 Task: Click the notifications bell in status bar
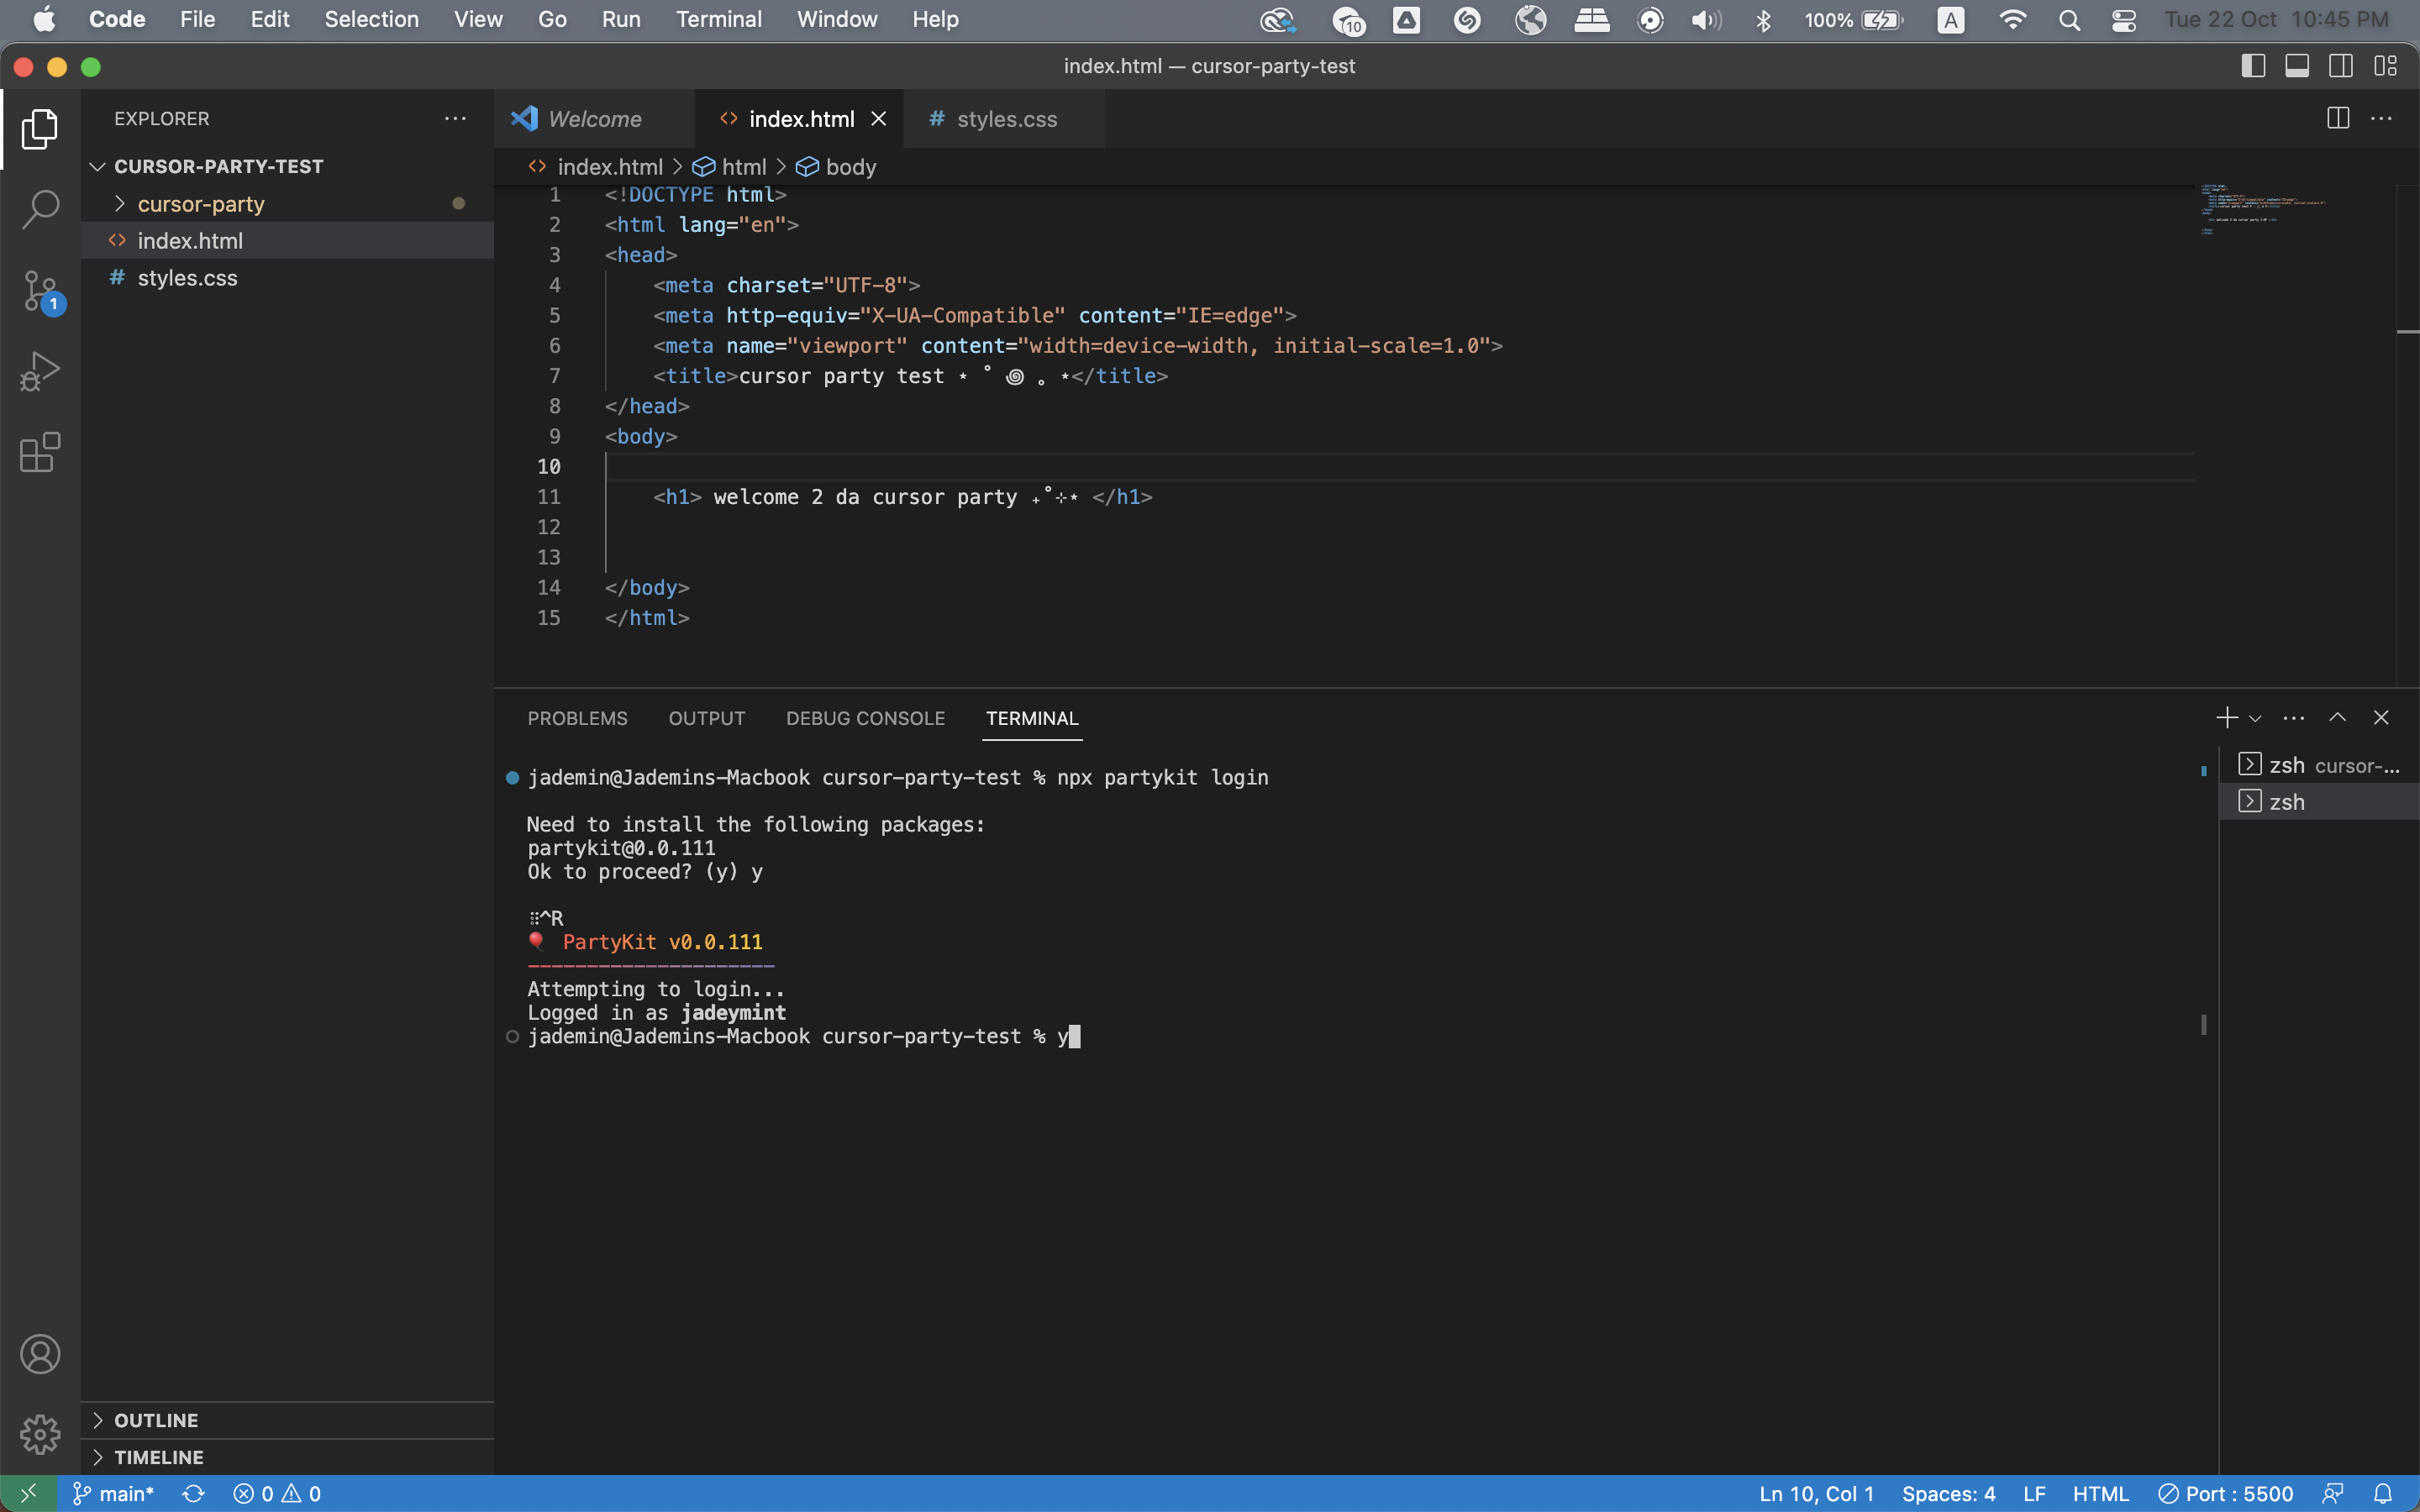(x=2383, y=1493)
